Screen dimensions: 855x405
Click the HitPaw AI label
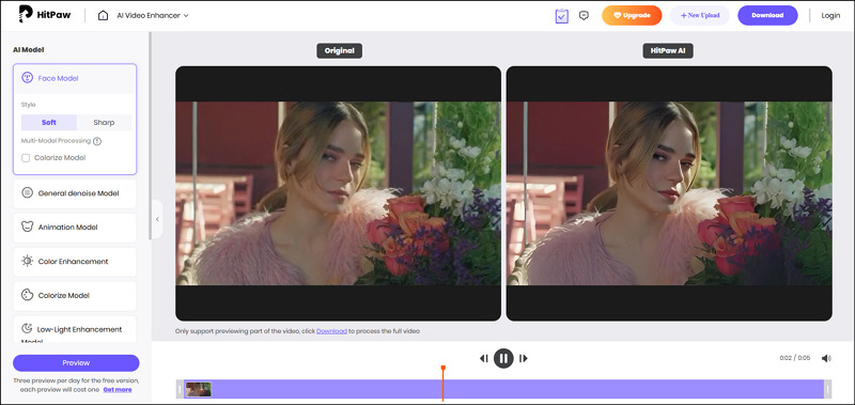[668, 51]
